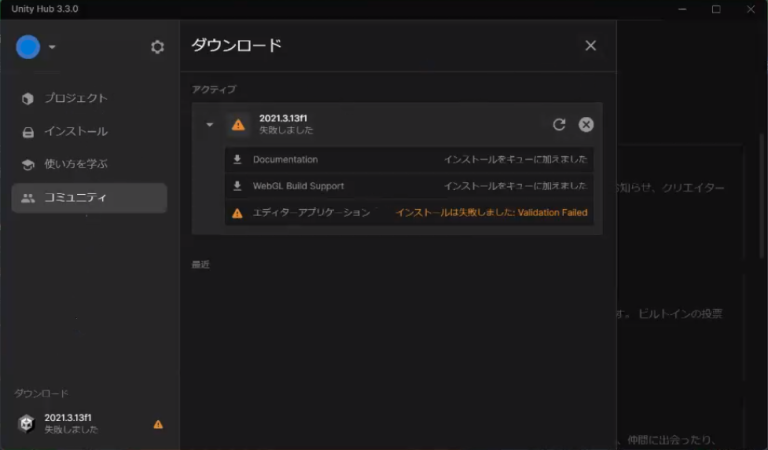Image resolution: width=768 pixels, height=450 pixels.
Task: Click the sidebar download warning triangle
Action: 158,424
